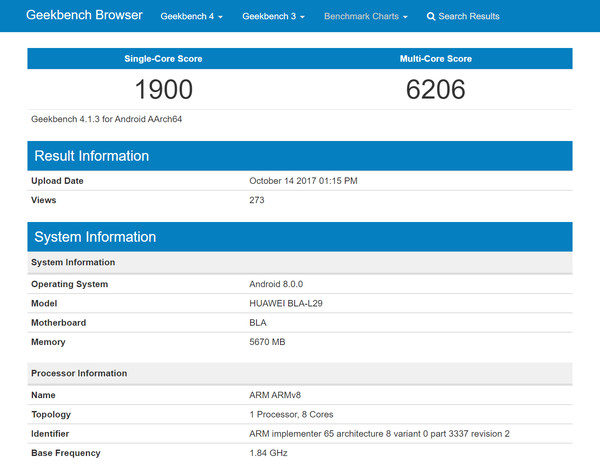Image resolution: width=600 pixels, height=468 pixels.
Task: Click the ARM implementer identifier text
Action: (x=379, y=434)
